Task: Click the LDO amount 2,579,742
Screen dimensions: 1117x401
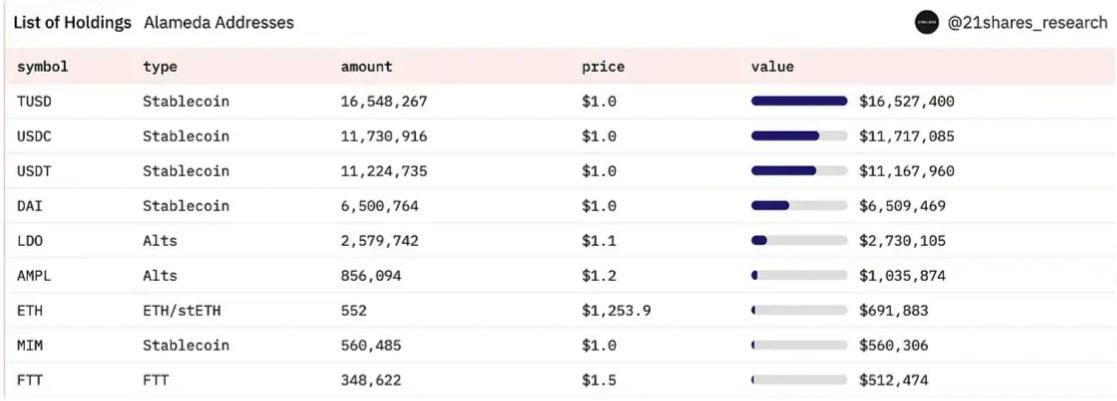Action: tap(379, 241)
